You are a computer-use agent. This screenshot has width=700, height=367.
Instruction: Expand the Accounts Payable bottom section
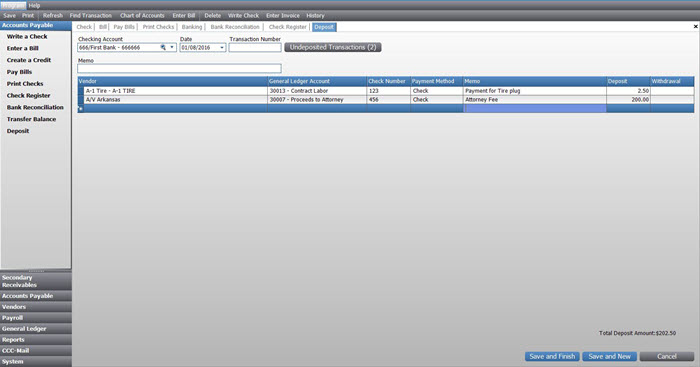click(36, 296)
